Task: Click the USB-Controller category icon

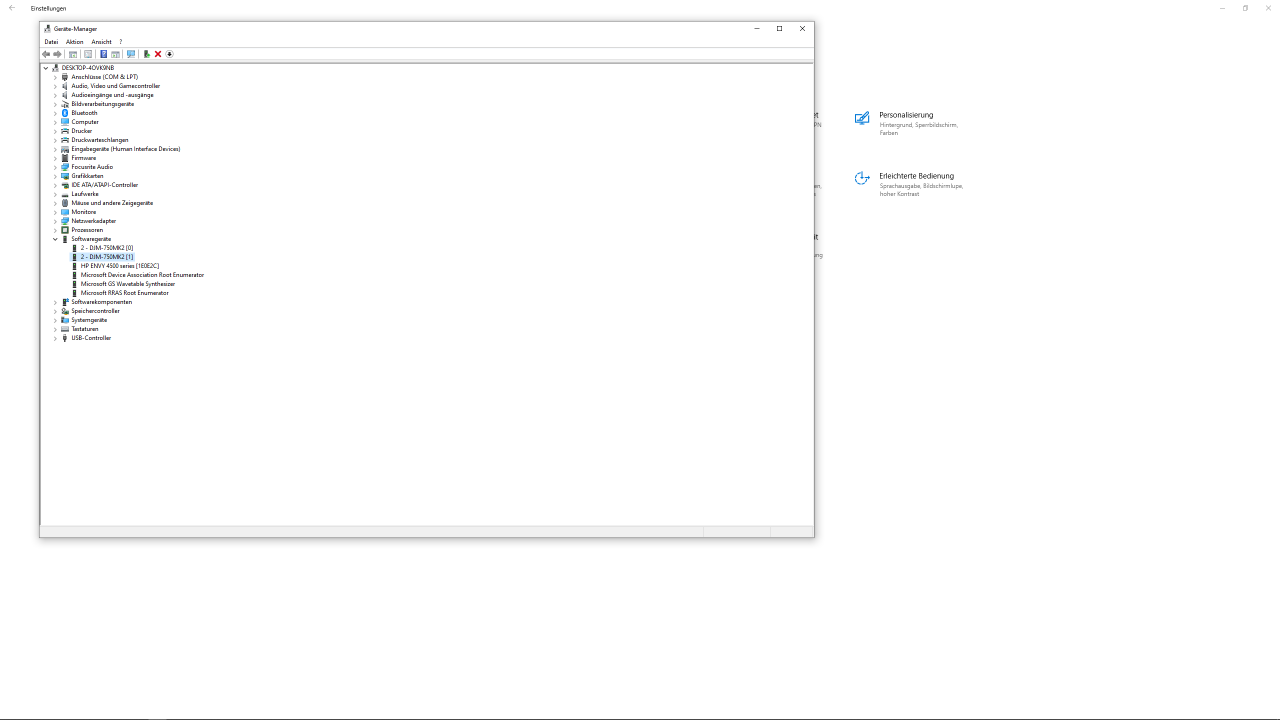Action: [x=65, y=338]
